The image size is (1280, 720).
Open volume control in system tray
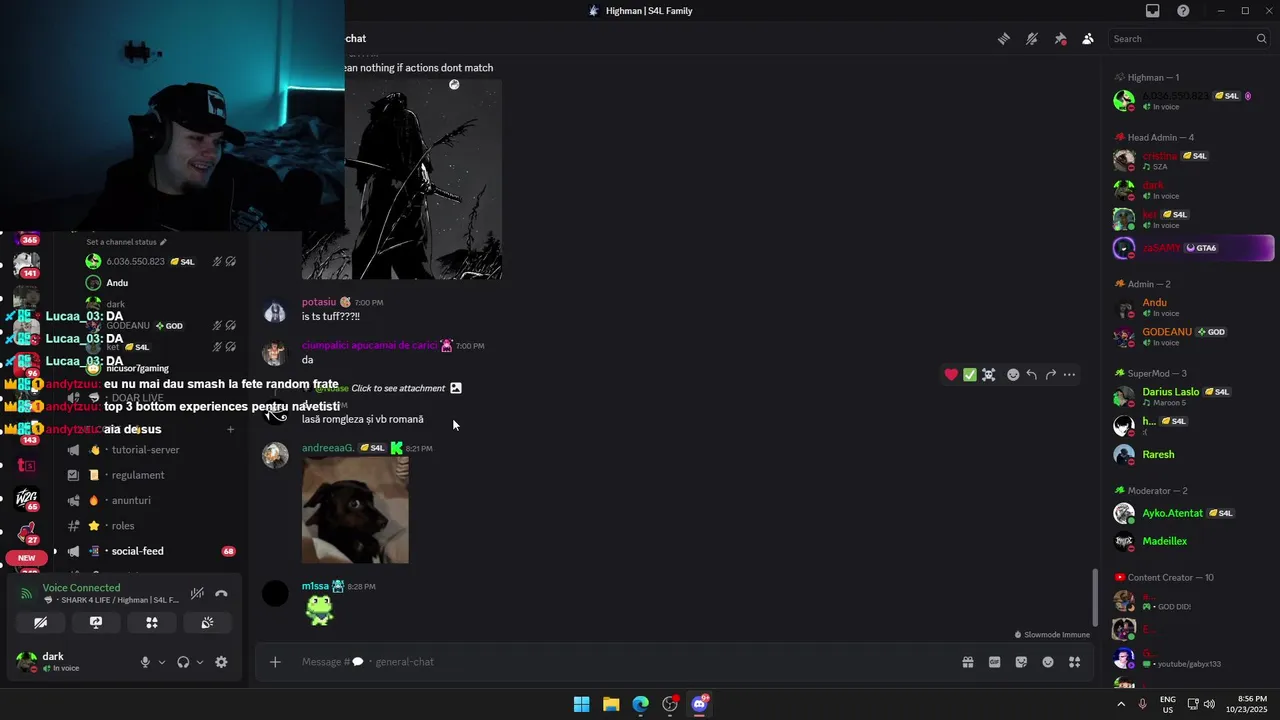(1209, 704)
